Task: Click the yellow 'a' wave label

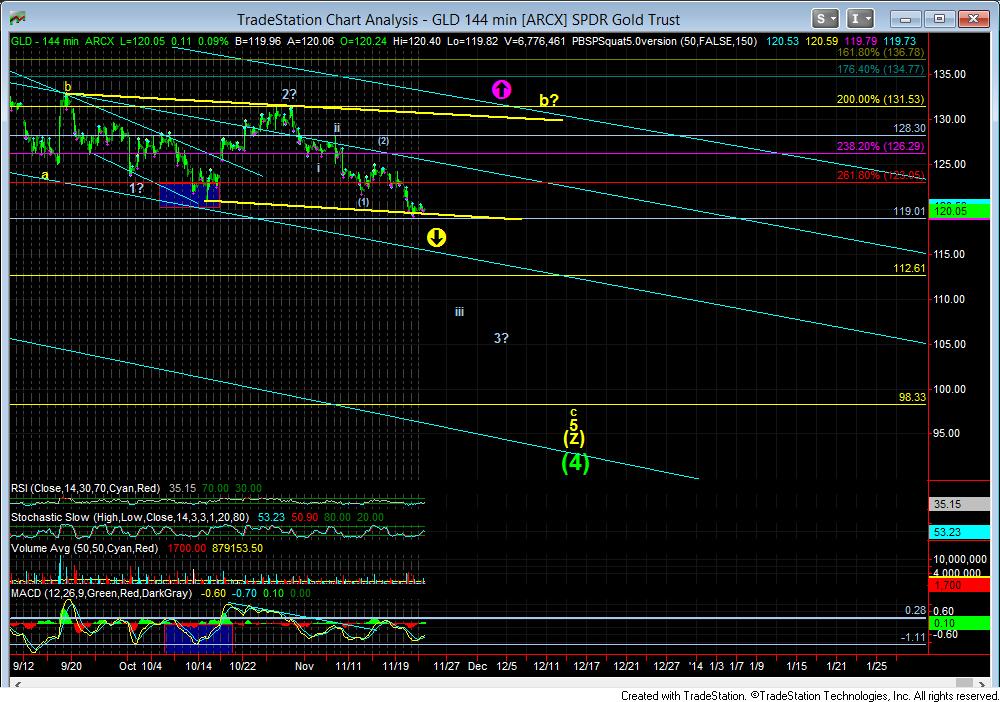Action: click(x=45, y=175)
